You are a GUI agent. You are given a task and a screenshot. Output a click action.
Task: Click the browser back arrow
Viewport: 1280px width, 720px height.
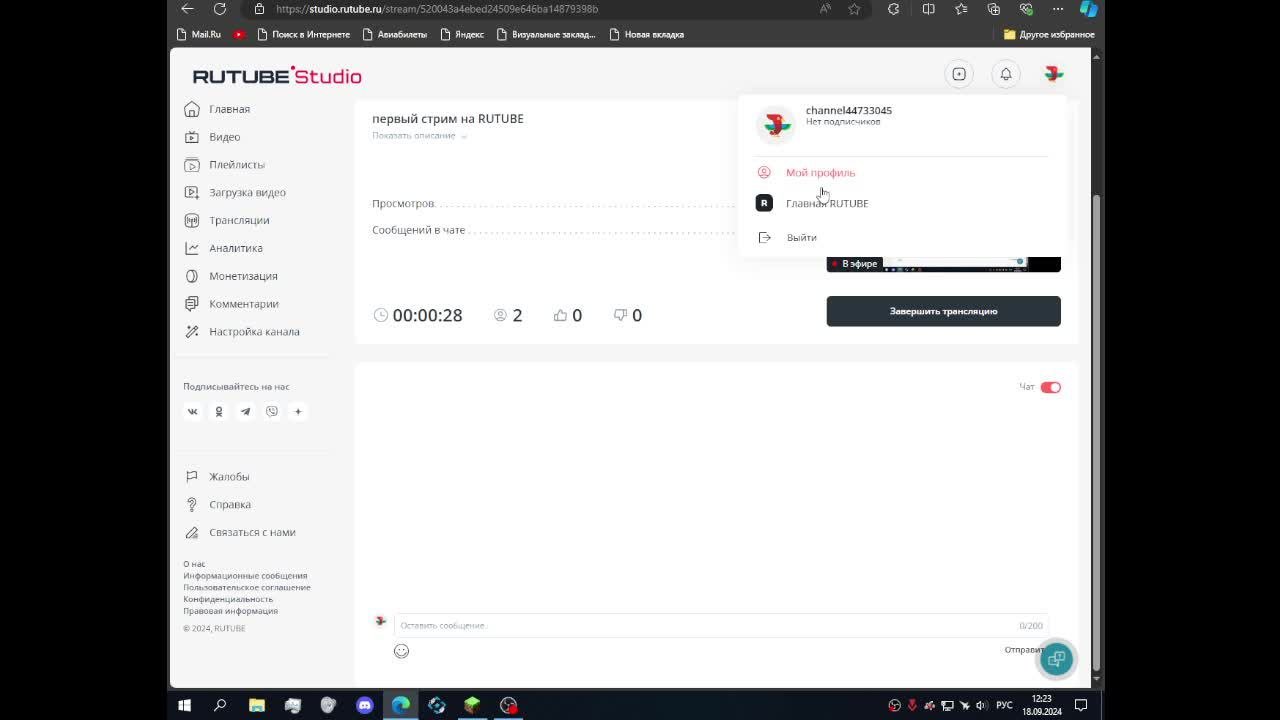pos(187,8)
